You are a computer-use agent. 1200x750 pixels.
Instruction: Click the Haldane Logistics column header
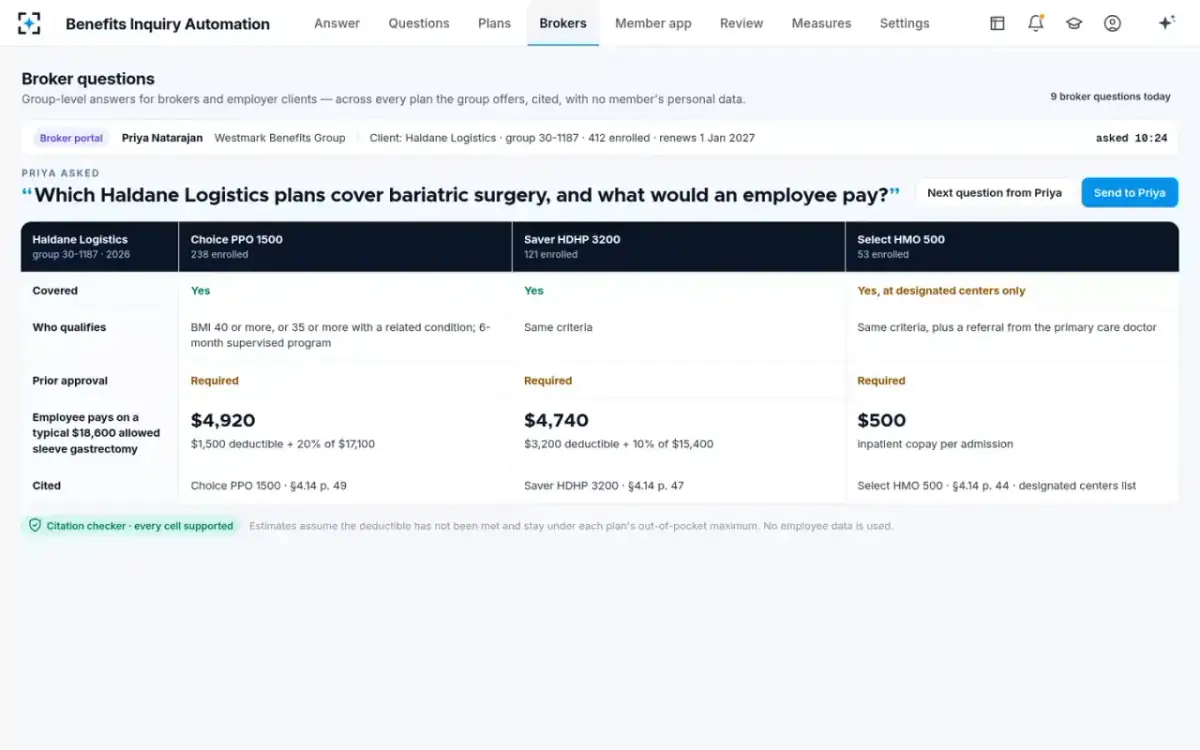100,246
